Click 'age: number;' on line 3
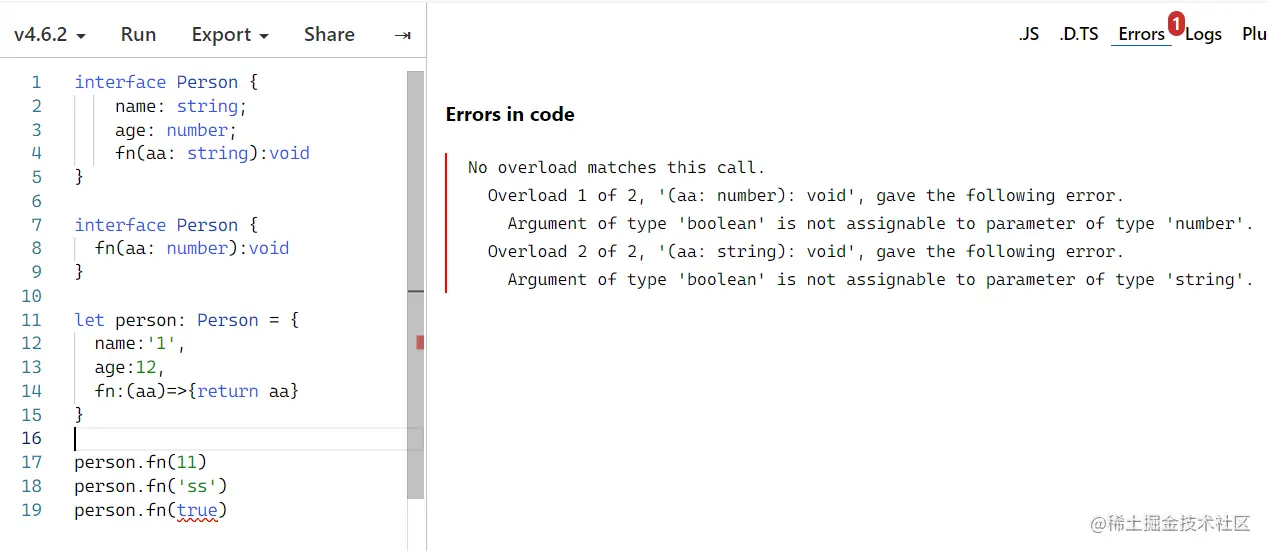This screenshot has height=551, width=1268. pos(175,130)
